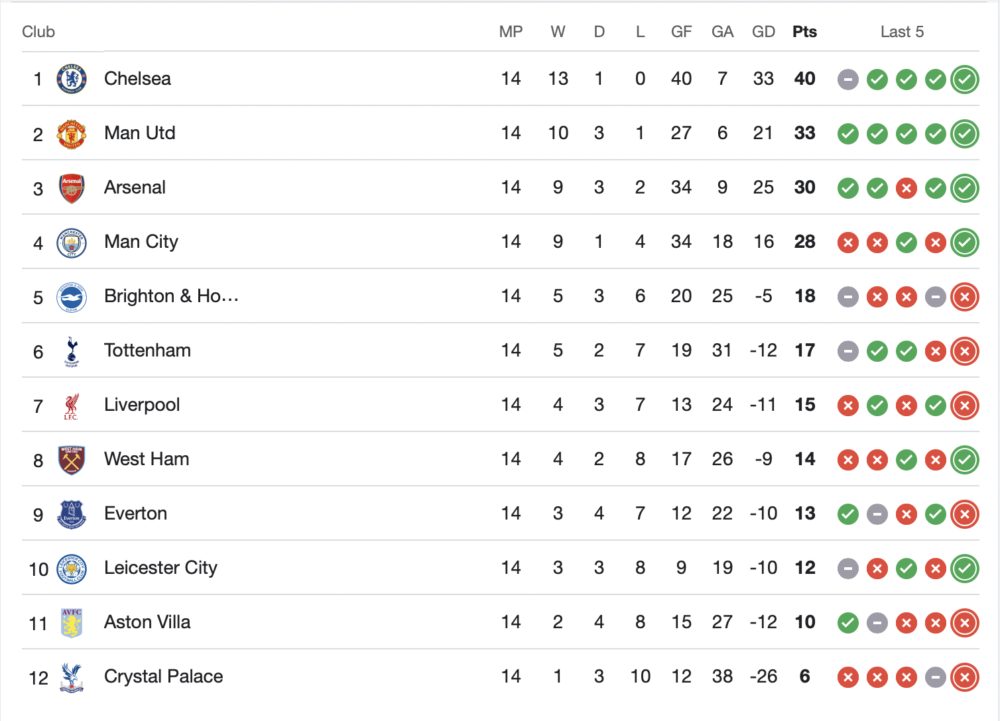Click the Club column header

coord(38,32)
